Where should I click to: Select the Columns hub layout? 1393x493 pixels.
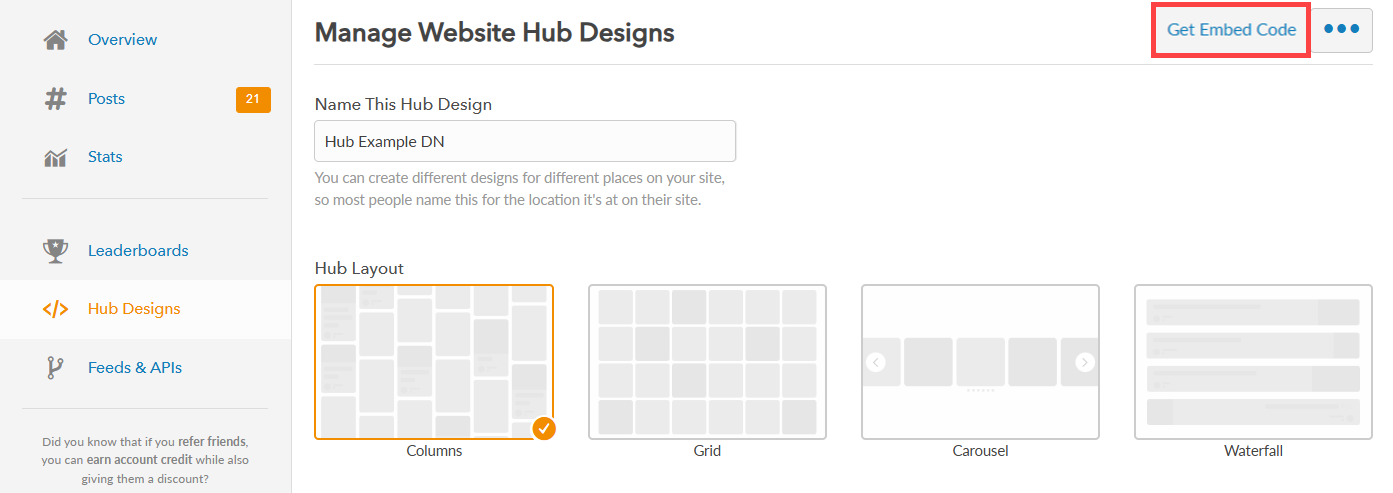(x=434, y=362)
